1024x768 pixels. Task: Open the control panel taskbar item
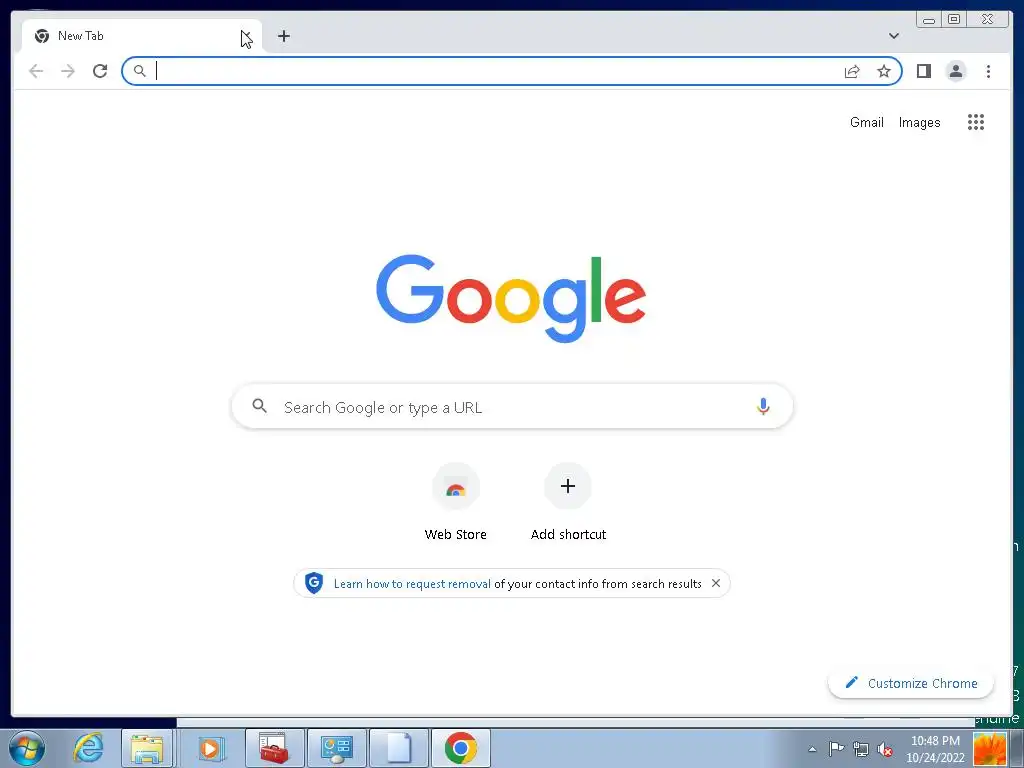pos(337,748)
